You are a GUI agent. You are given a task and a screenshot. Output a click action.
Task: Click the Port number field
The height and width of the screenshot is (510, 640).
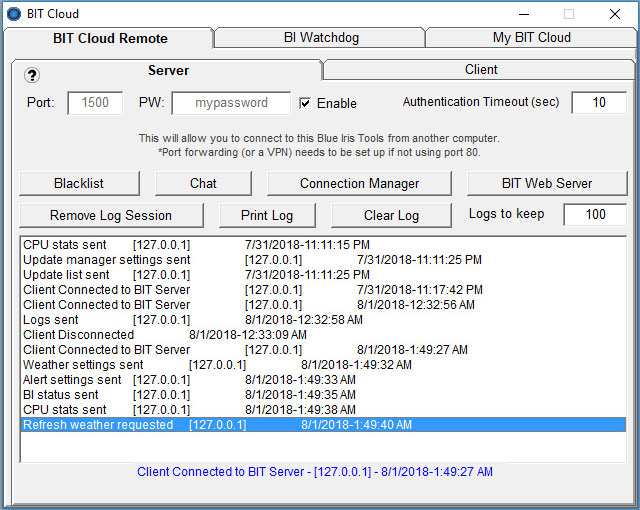(95, 103)
